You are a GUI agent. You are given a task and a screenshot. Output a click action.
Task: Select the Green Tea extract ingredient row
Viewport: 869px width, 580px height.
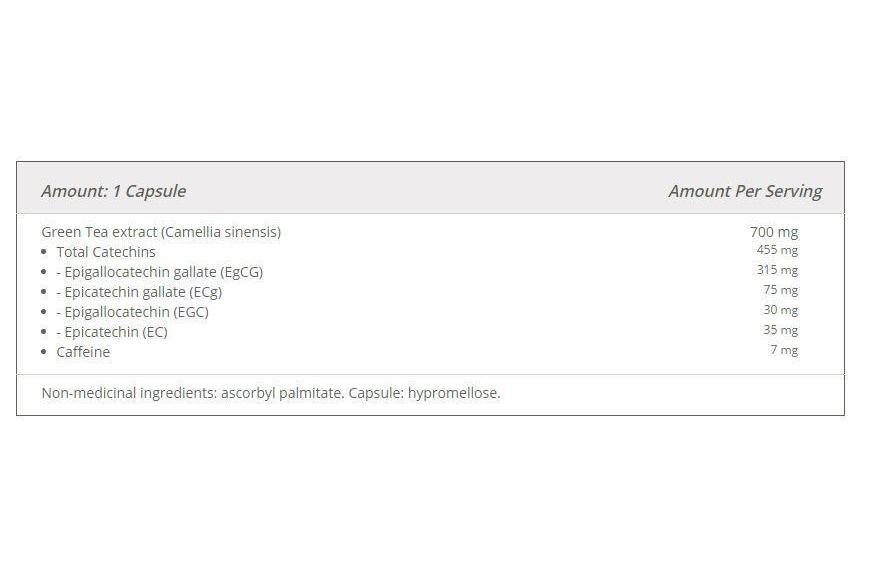coord(161,232)
